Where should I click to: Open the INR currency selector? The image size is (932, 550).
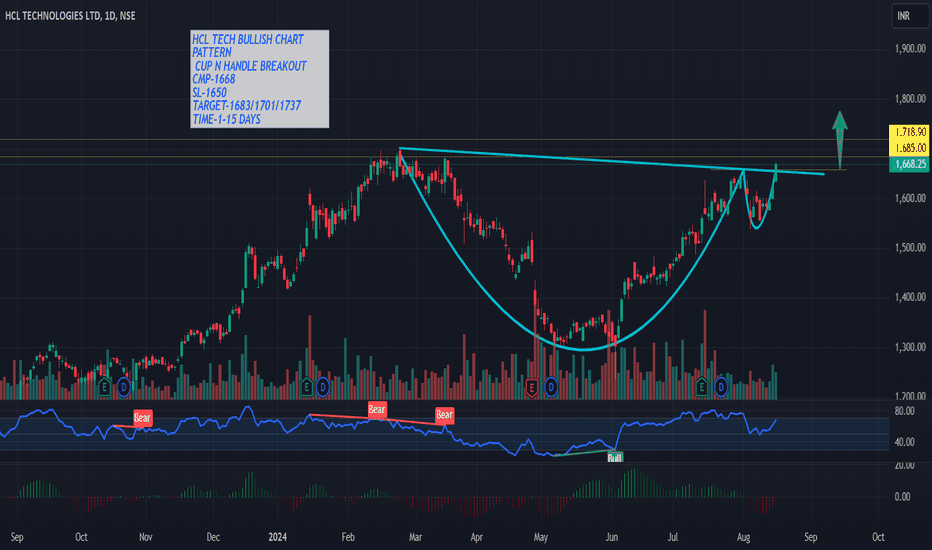[910, 16]
